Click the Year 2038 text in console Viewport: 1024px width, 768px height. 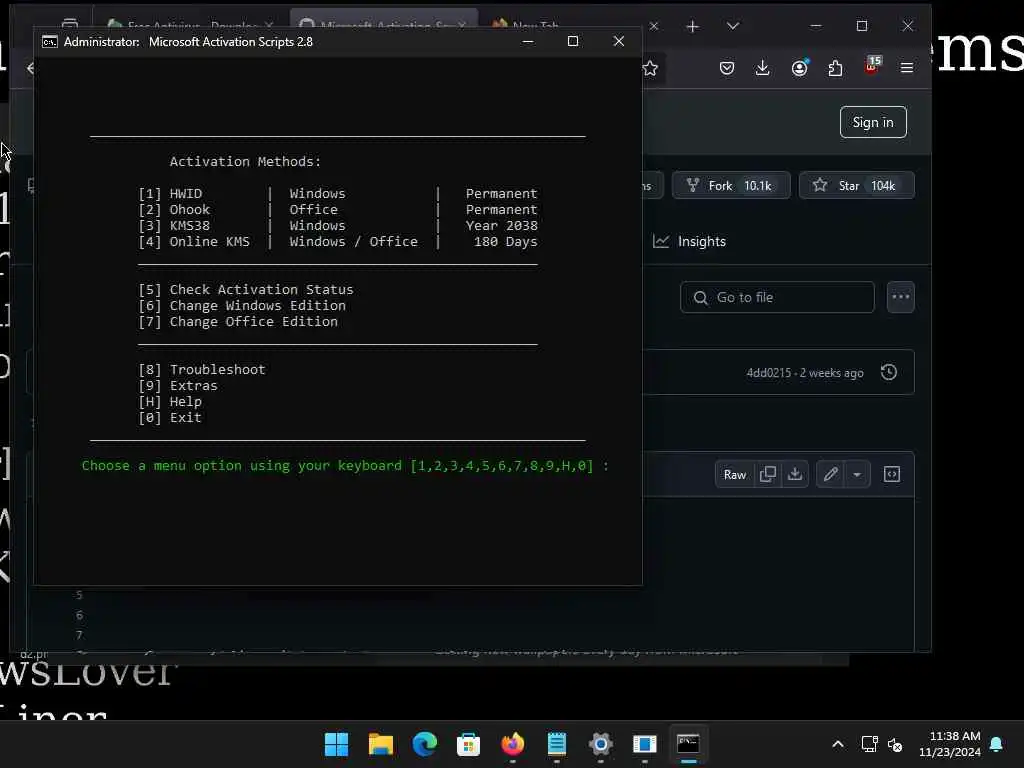click(x=502, y=226)
